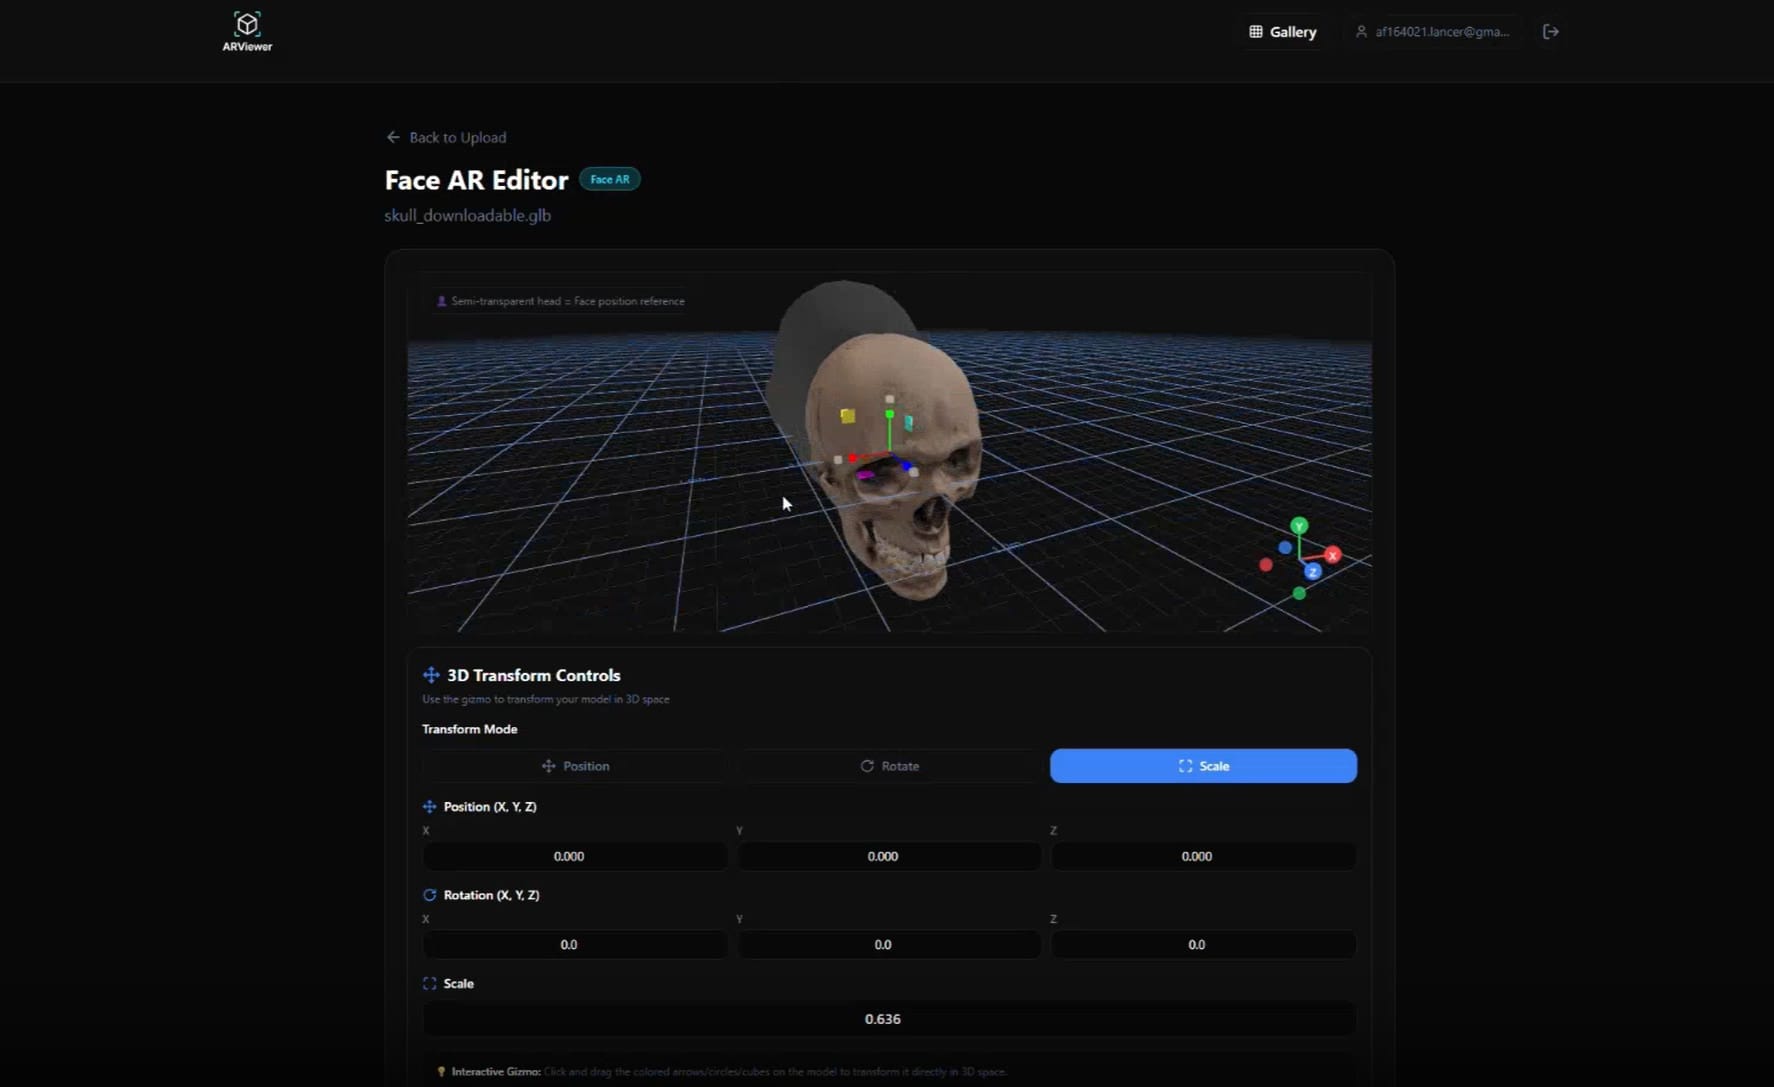Click the Rotation (X, Y, Z) section icon
The height and width of the screenshot is (1087, 1774).
(x=430, y=895)
